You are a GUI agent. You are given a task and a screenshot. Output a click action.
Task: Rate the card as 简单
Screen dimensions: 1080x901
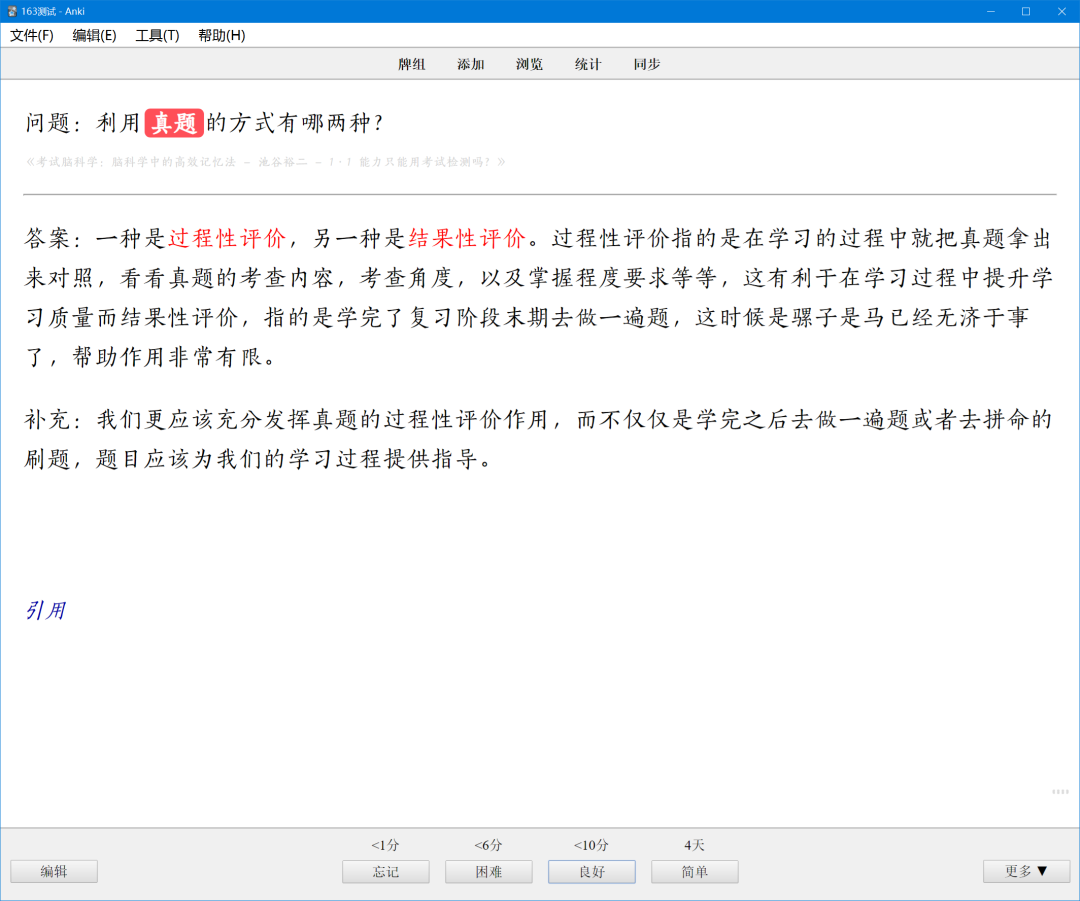point(694,871)
